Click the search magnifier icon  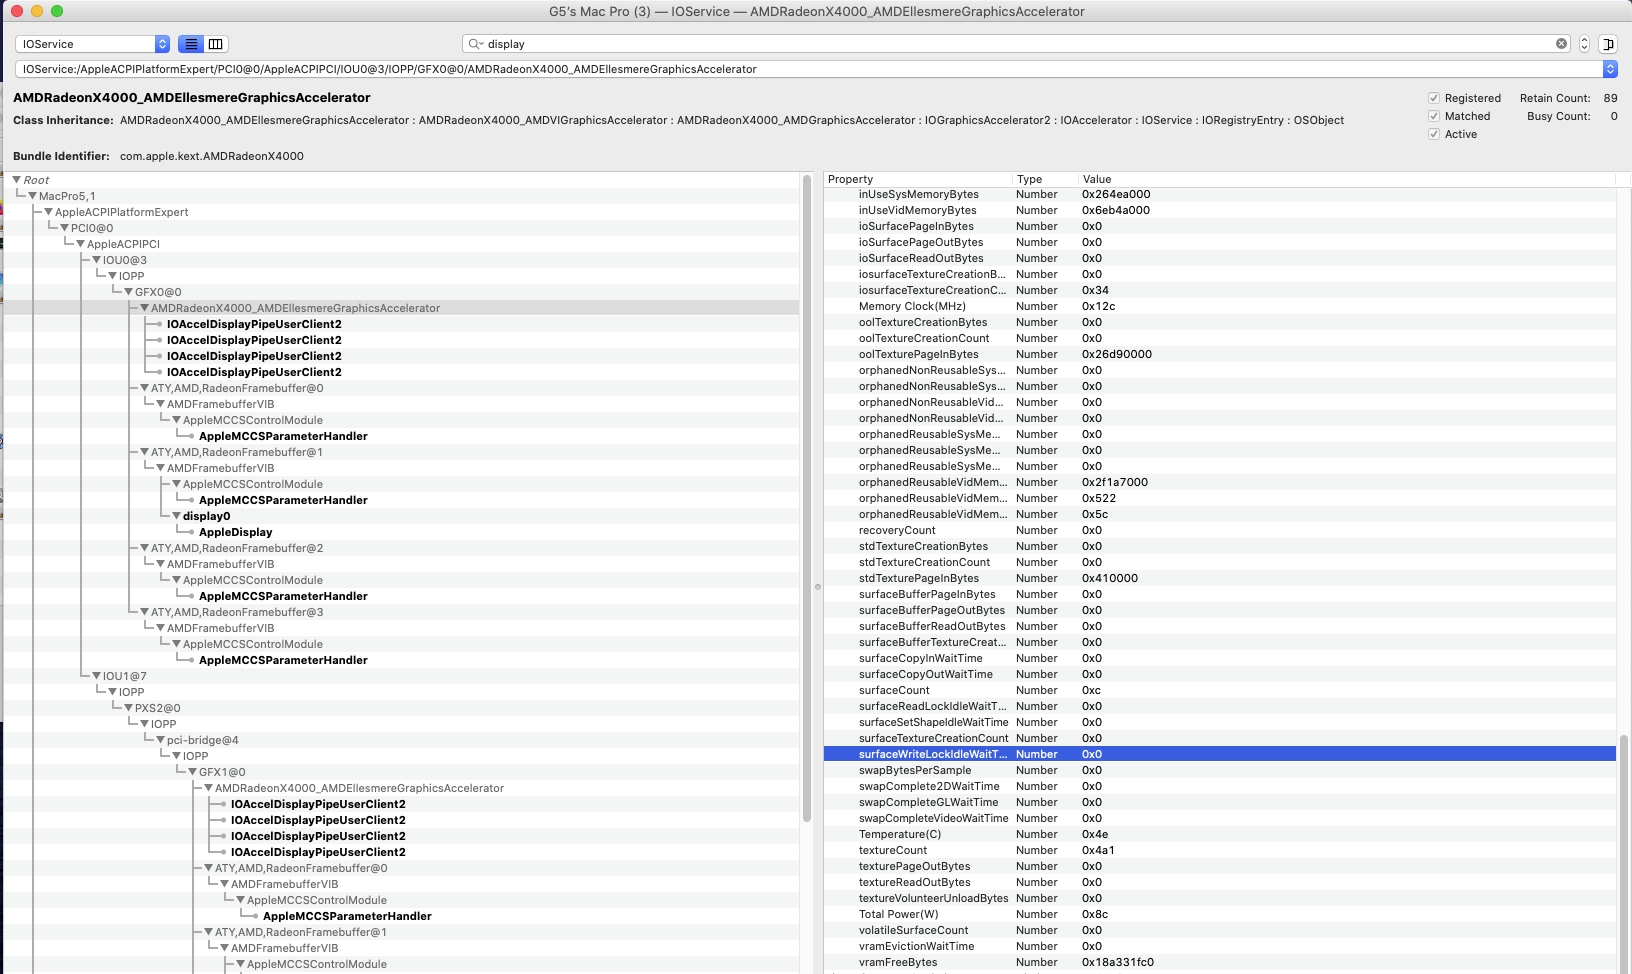point(476,44)
